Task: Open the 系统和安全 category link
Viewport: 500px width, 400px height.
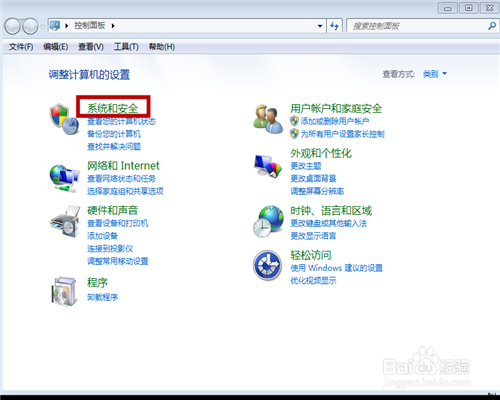Action: (113, 108)
